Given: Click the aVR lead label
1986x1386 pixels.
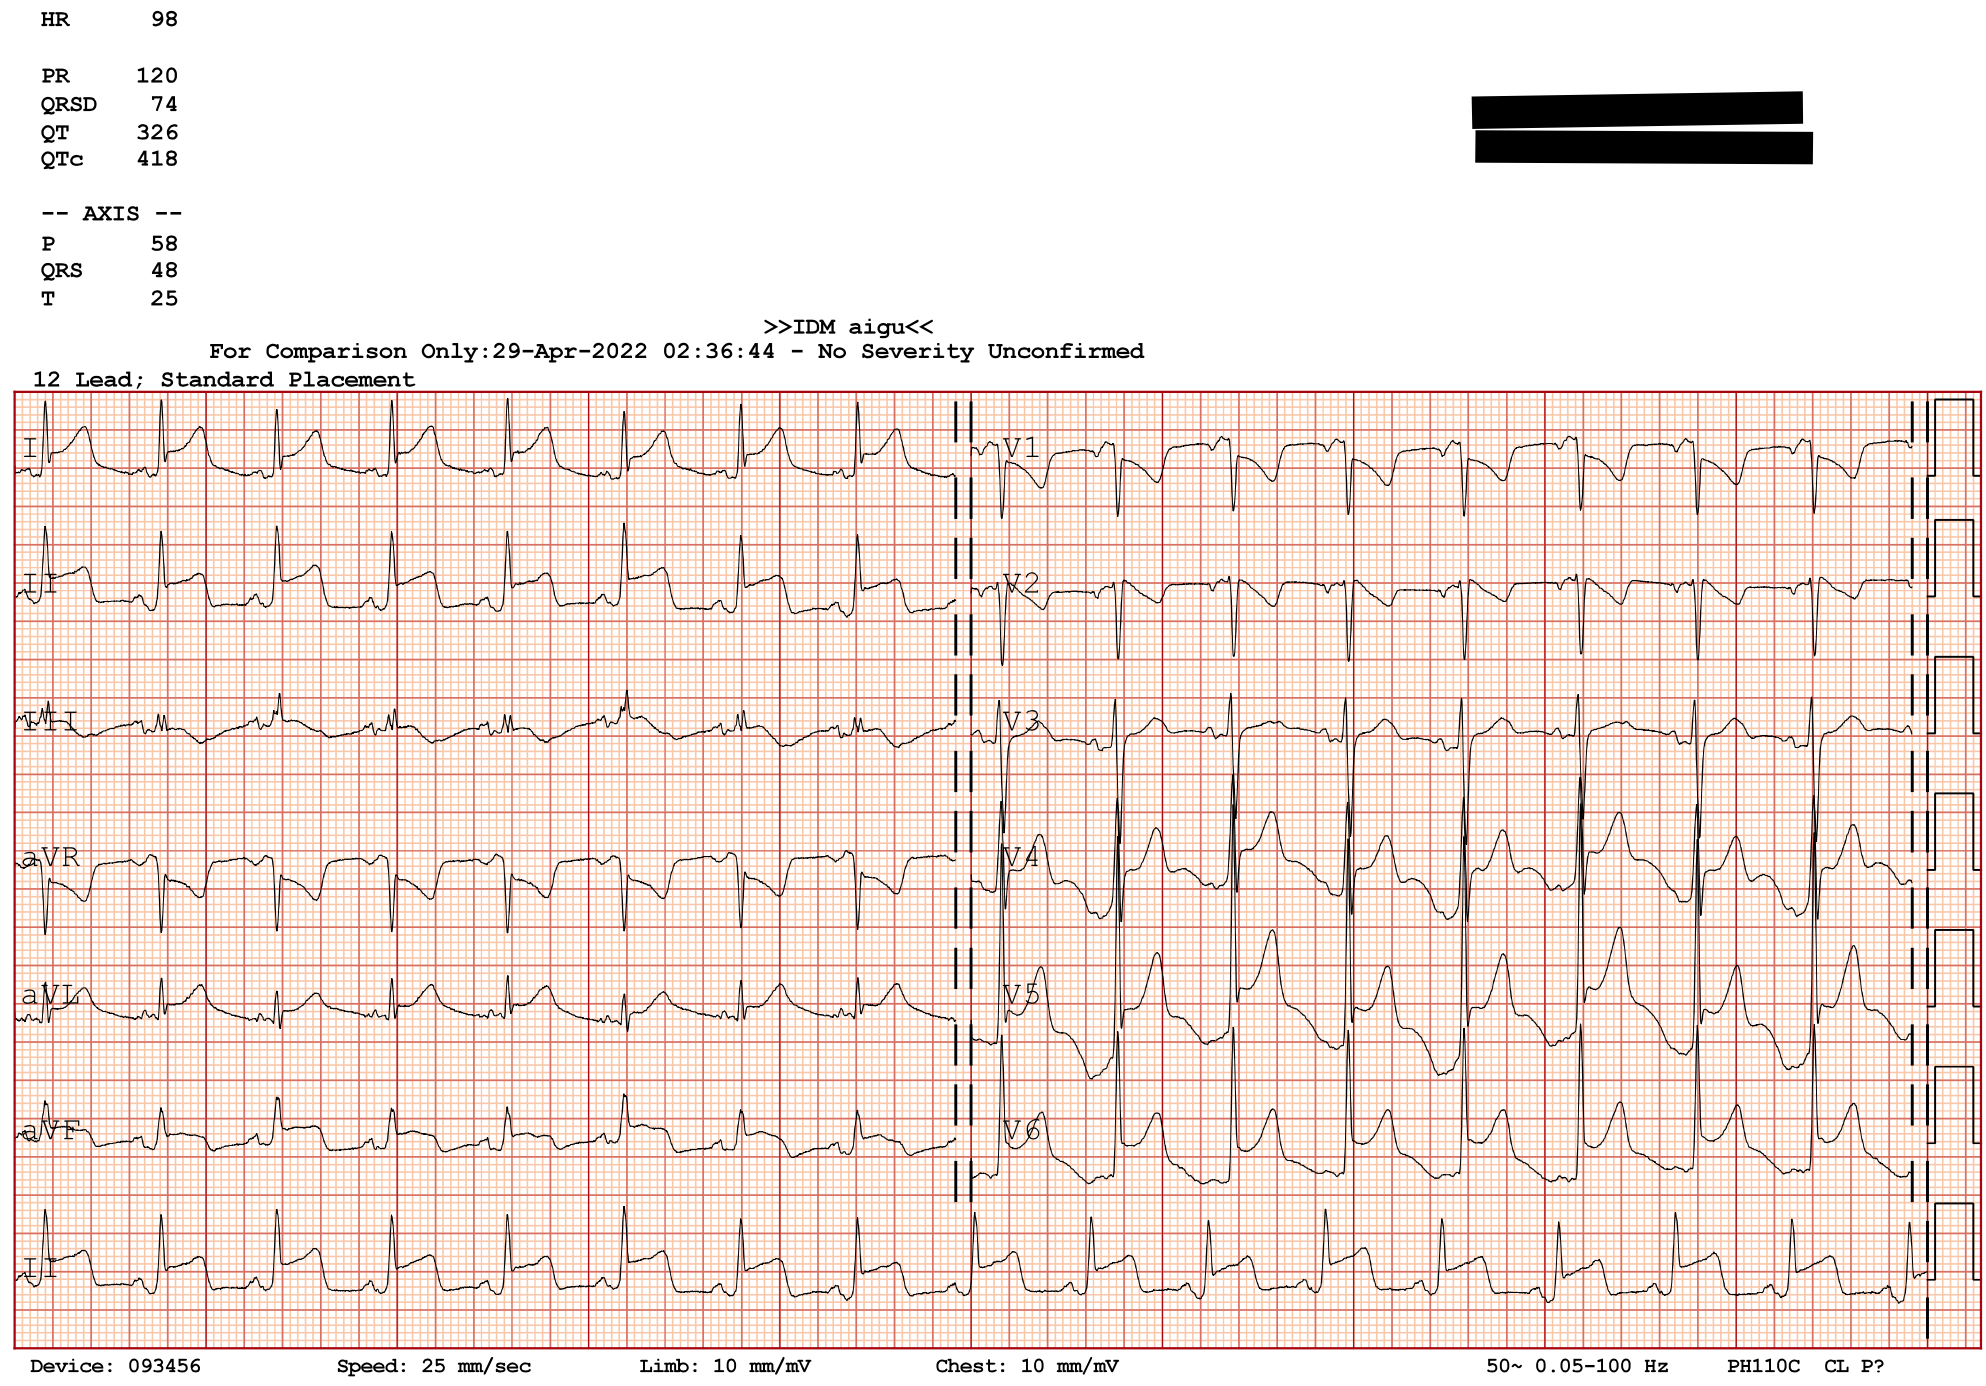Looking at the screenshot, I should [x=51, y=857].
